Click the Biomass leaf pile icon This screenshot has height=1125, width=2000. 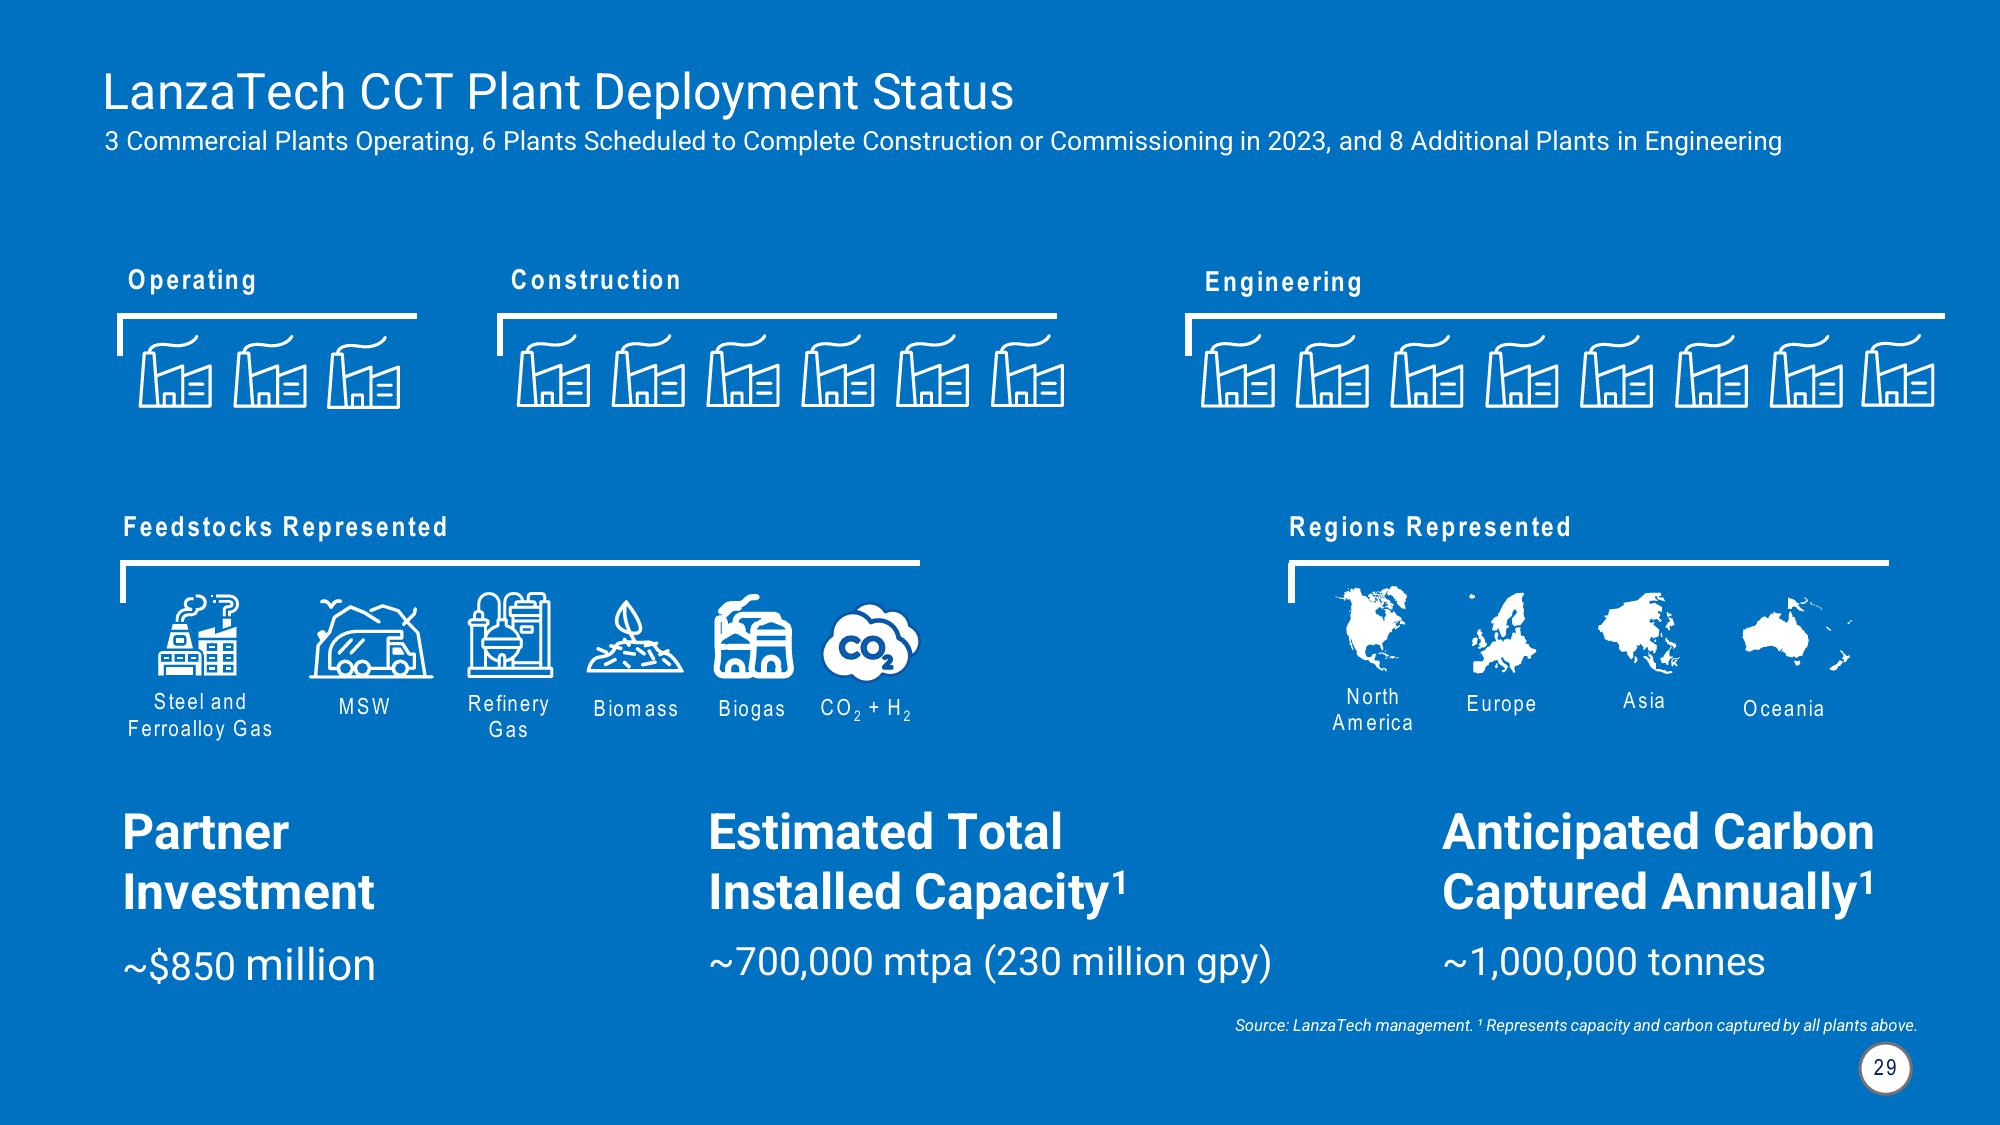click(x=635, y=637)
